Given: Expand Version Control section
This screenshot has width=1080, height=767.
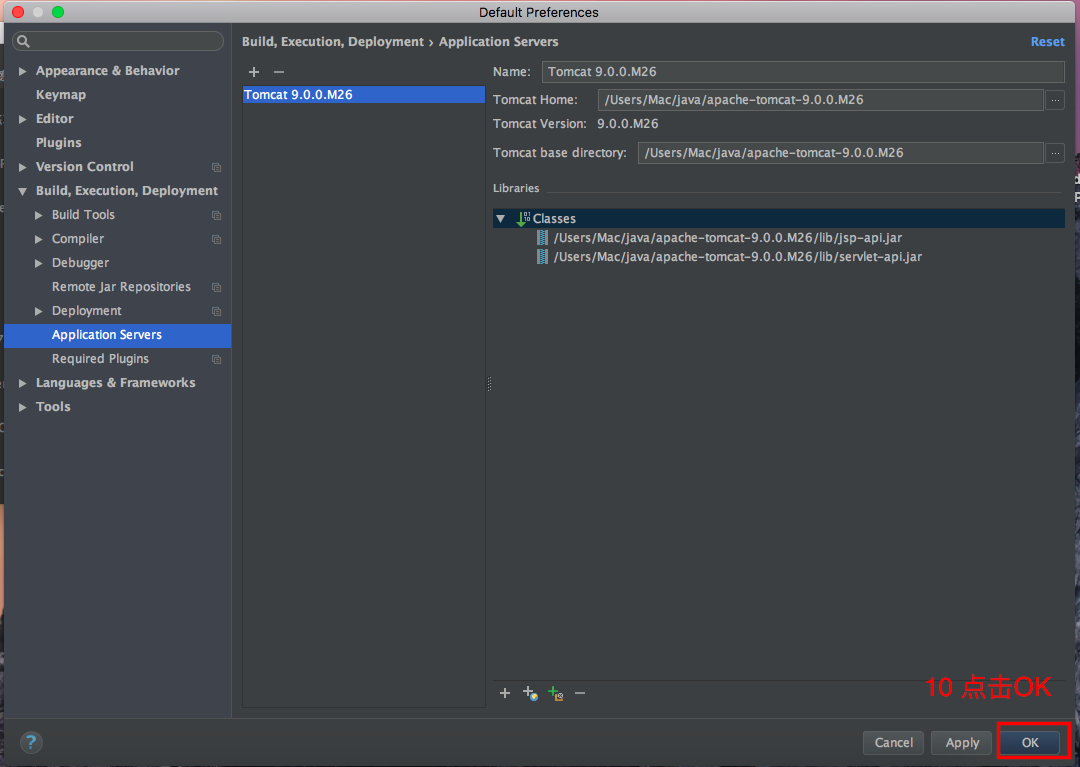Looking at the screenshot, I should [22, 167].
